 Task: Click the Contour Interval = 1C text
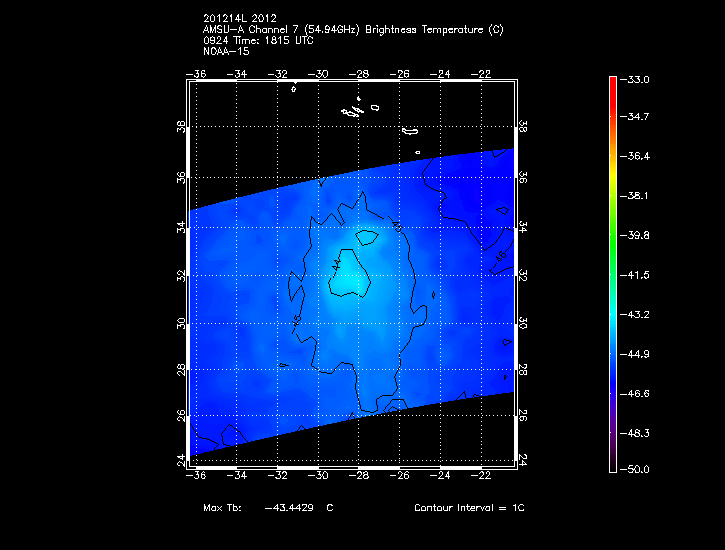pos(469,508)
